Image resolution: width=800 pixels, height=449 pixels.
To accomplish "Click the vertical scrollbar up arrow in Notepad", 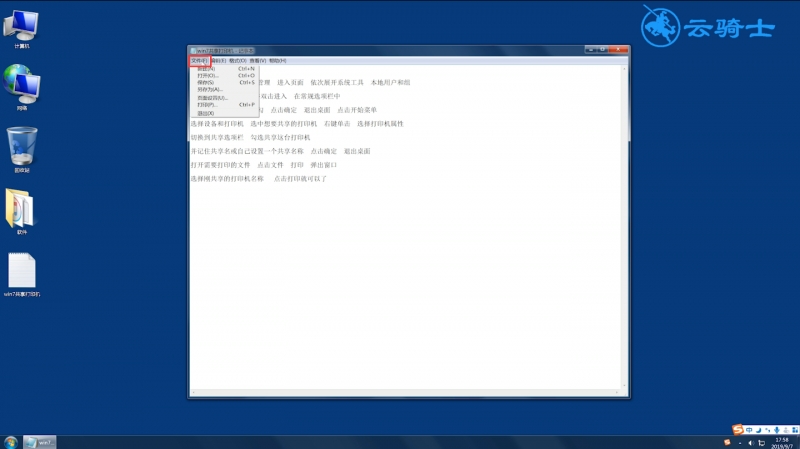I will pyautogui.click(x=624, y=69).
